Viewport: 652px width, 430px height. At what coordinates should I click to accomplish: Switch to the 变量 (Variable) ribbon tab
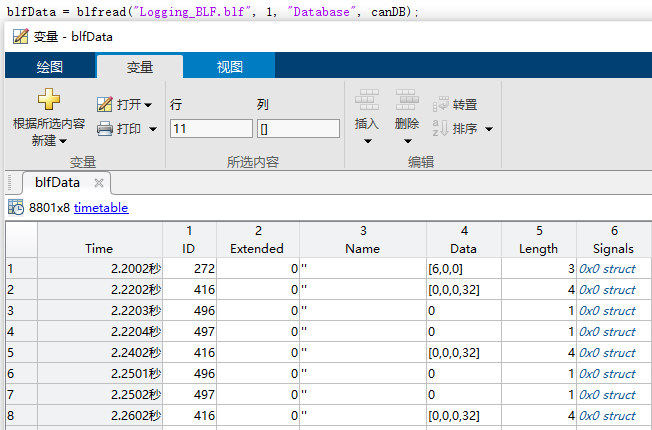click(x=140, y=67)
